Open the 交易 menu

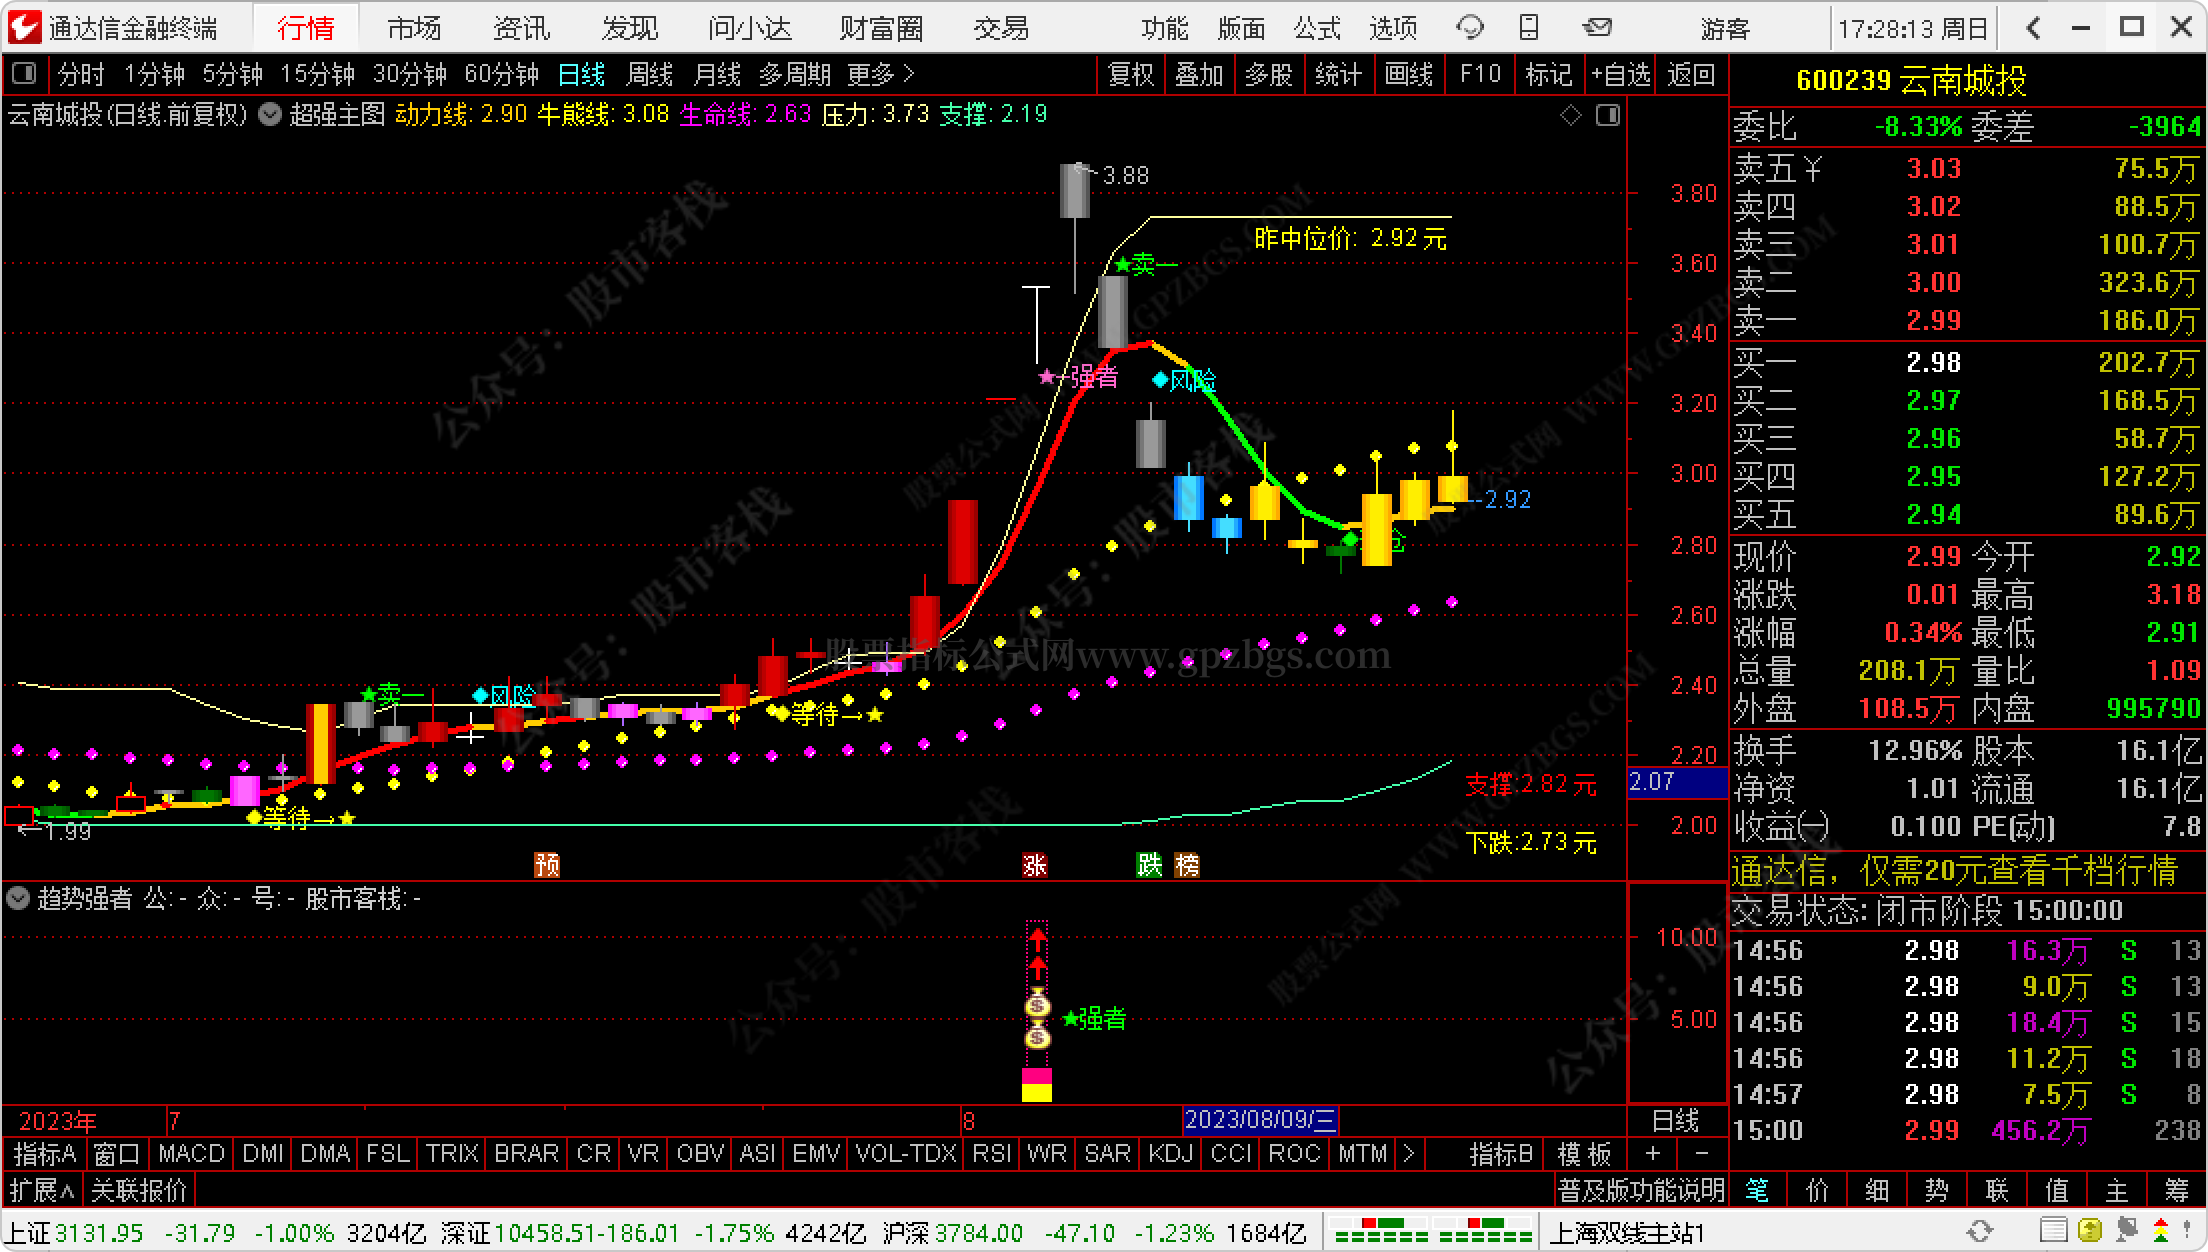[1000, 28]
